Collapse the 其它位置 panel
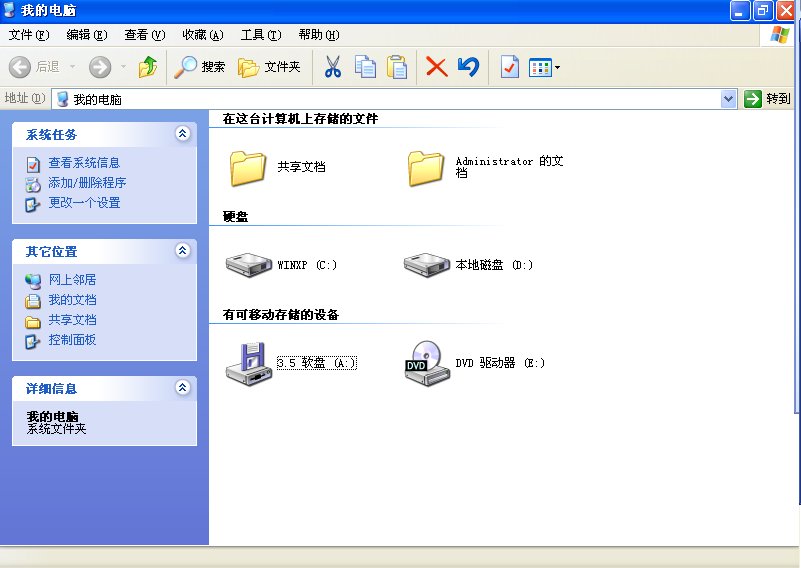 pos(182,251)
